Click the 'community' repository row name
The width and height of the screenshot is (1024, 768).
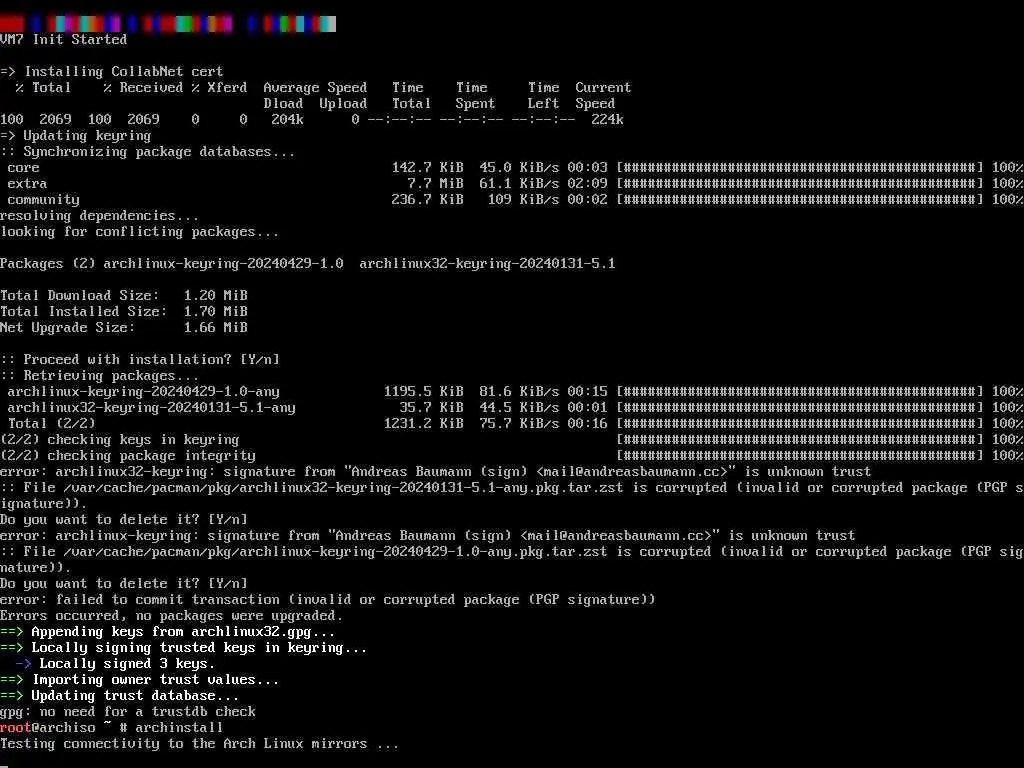click(x=44, y=200)
